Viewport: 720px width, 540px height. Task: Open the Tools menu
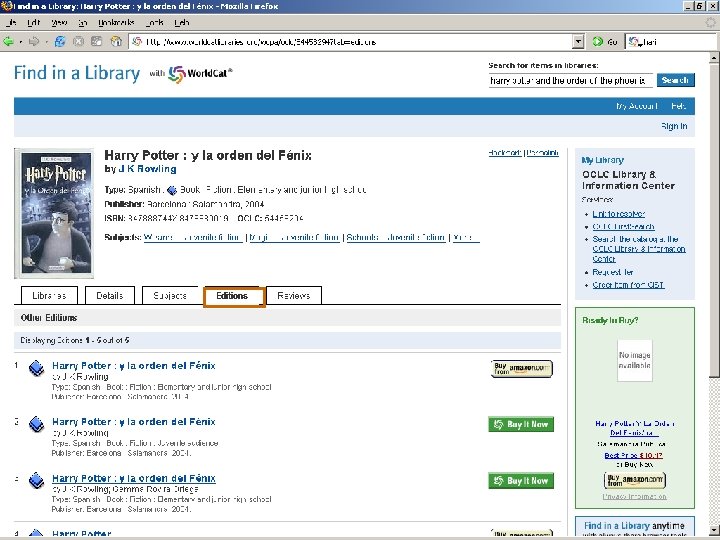155,22
